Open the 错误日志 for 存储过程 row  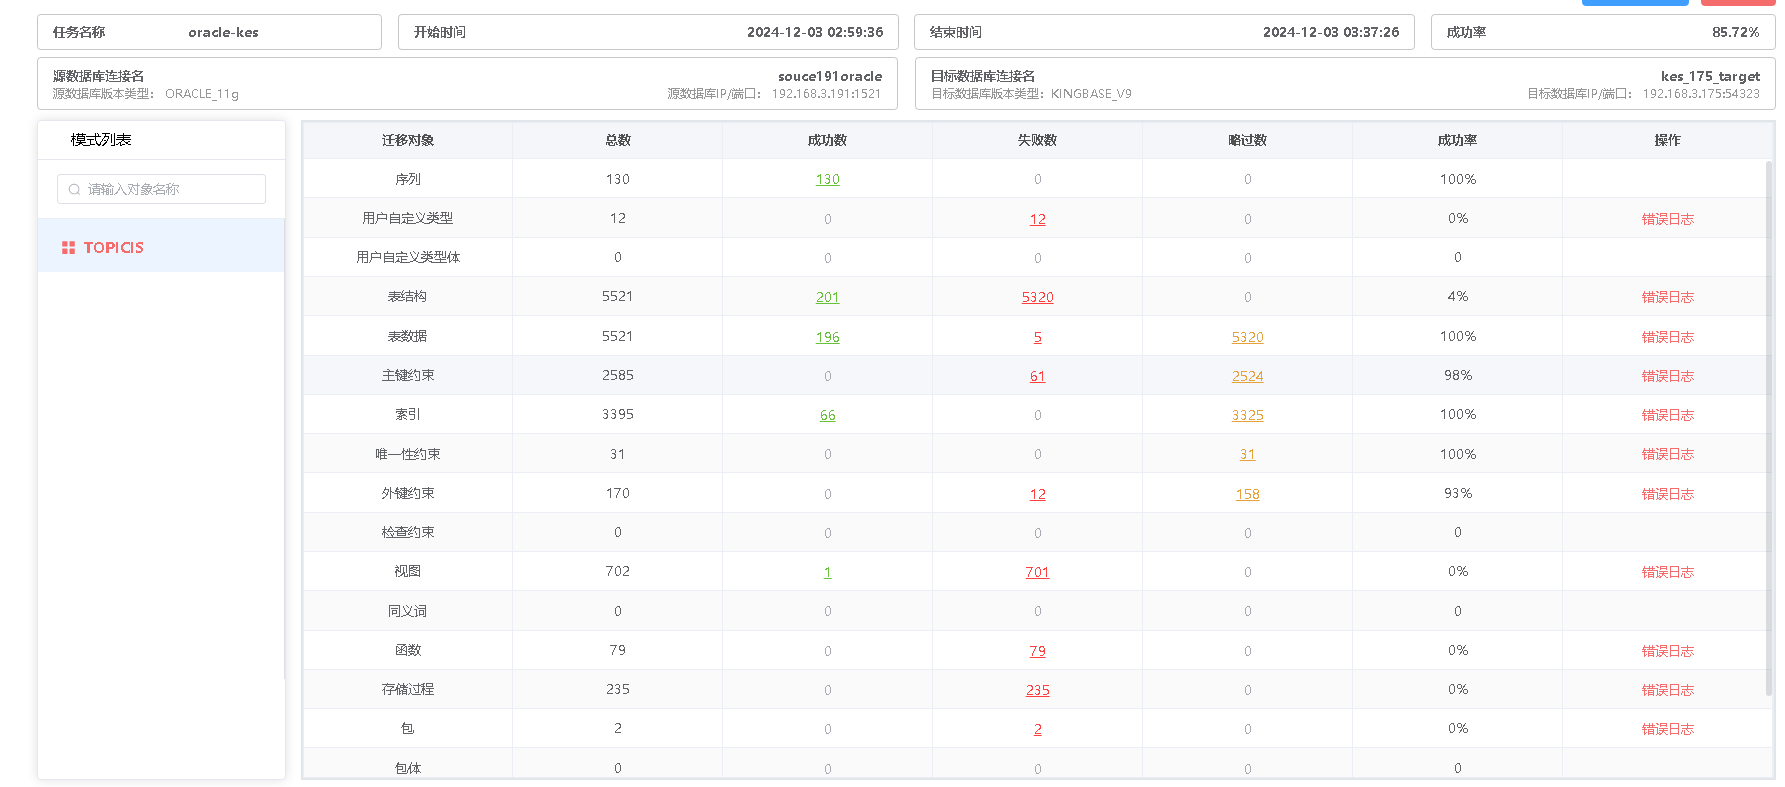(1667, 690)
